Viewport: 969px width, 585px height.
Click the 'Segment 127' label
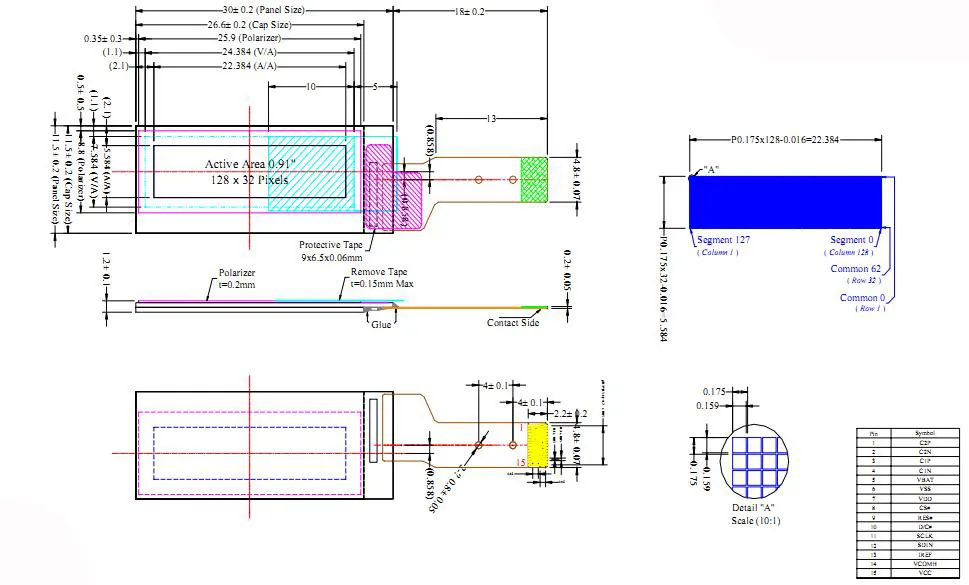(x=723, y=240)
